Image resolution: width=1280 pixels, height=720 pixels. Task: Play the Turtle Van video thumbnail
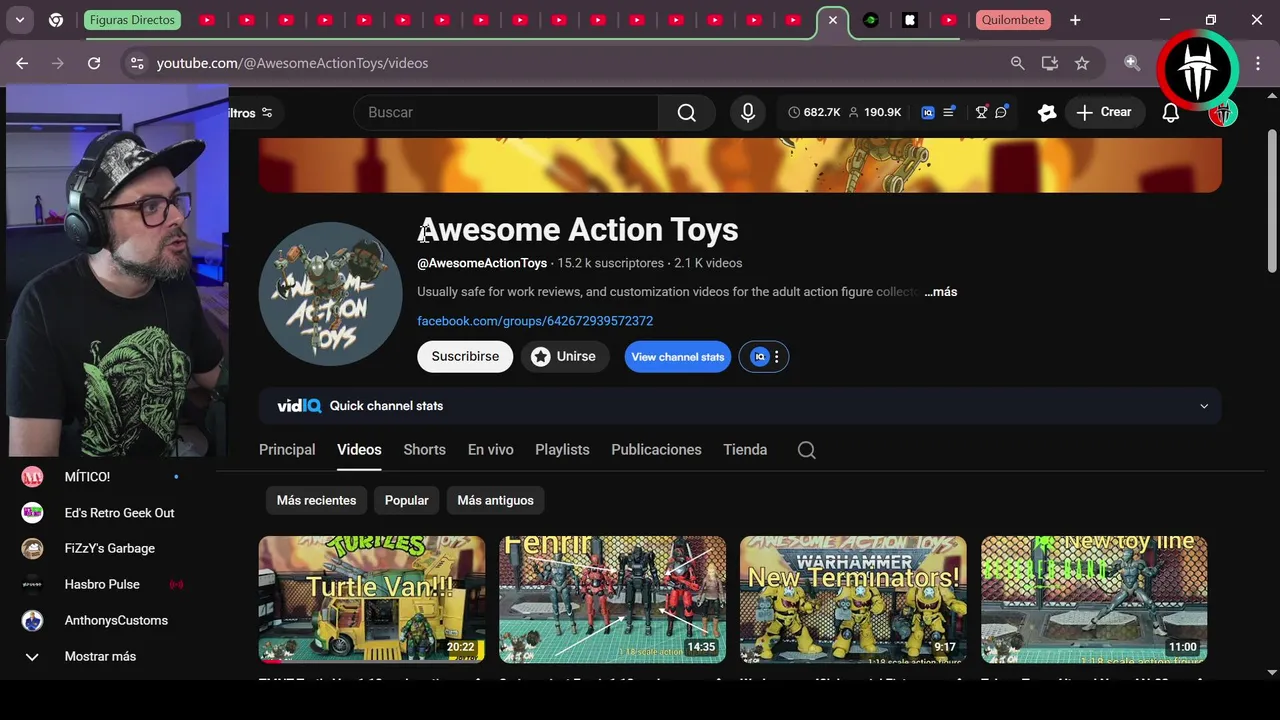point(372,599)
